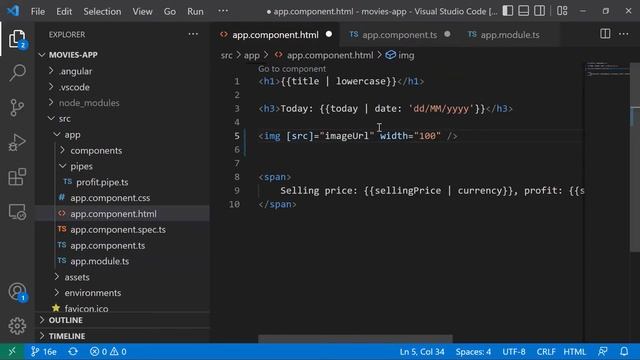Toggle Secondary Side Bar layout button
Screen dimensions: 640x360
(x=539, y=11)
